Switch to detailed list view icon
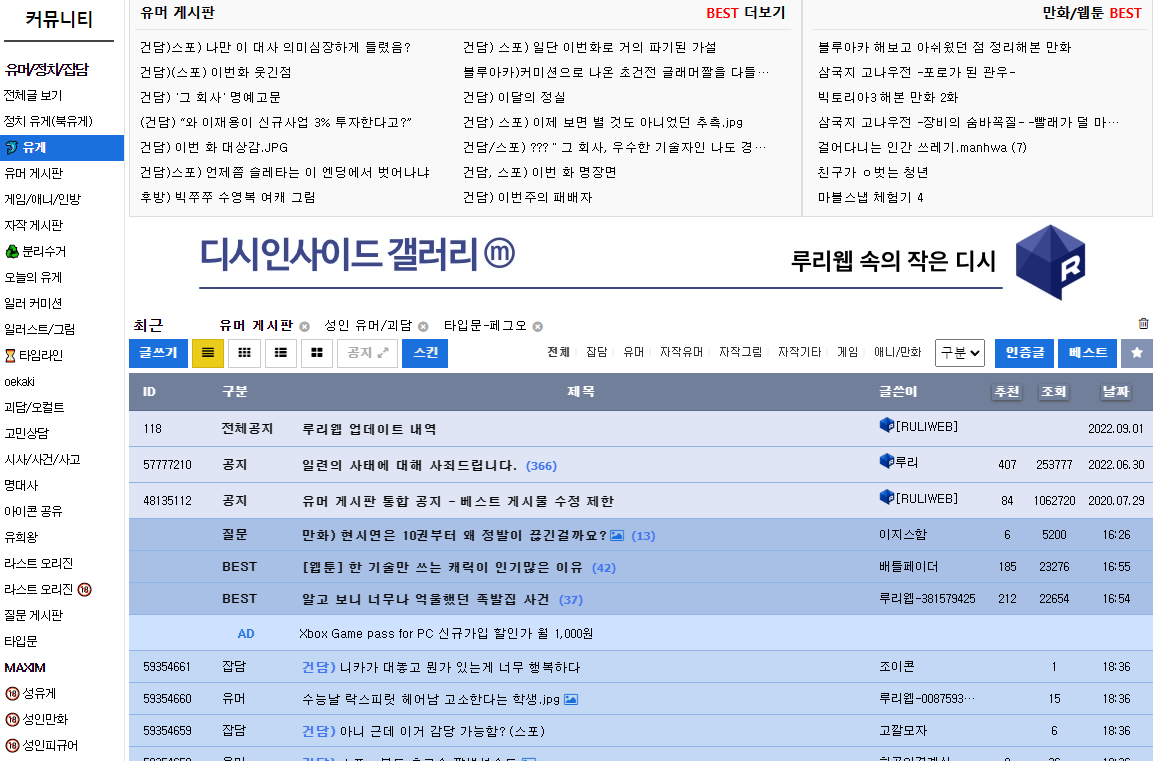 click(281, 353)
